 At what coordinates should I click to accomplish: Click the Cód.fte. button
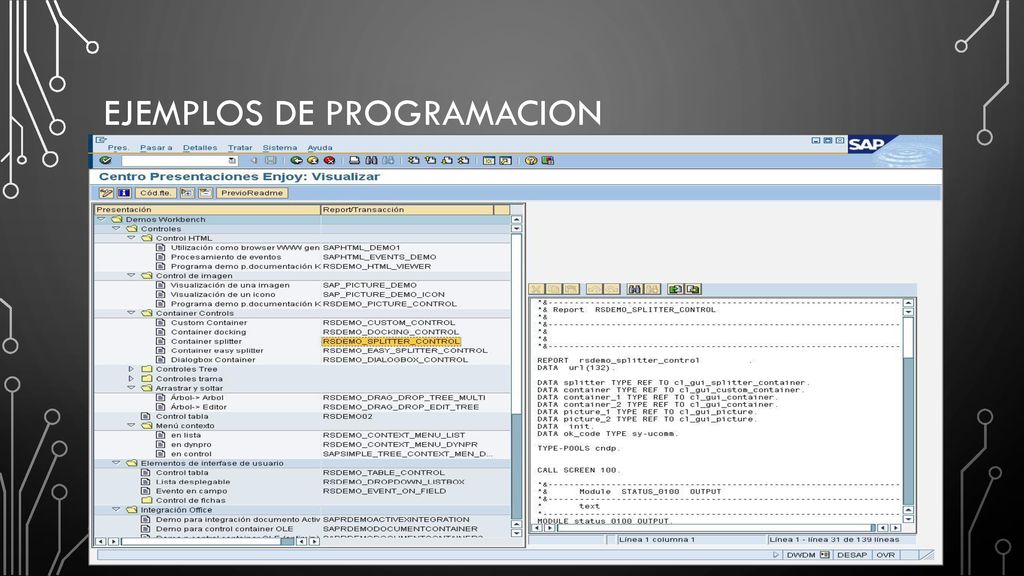(155, 193)
